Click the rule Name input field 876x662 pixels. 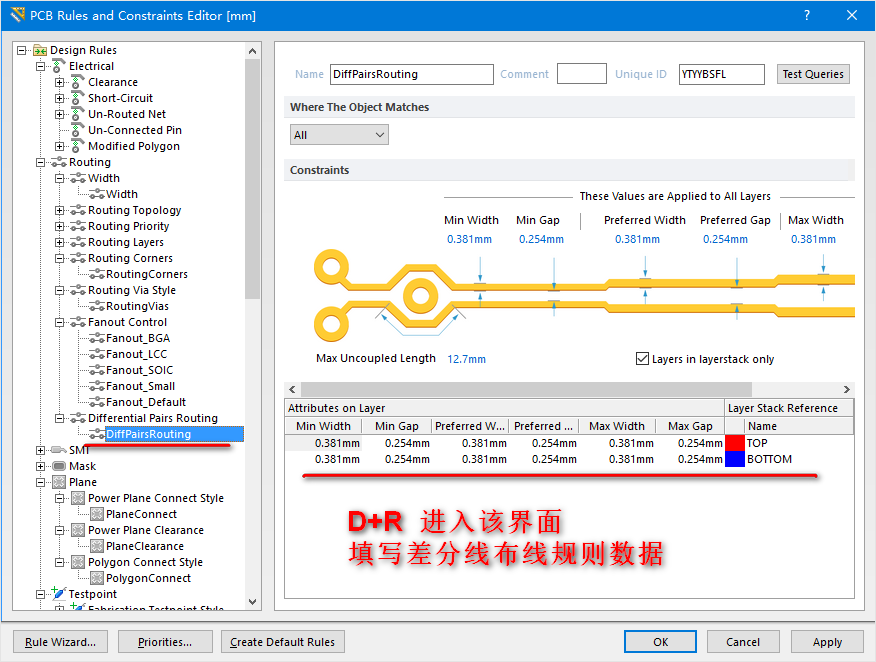pyautogui.click(x=411, y=74)
